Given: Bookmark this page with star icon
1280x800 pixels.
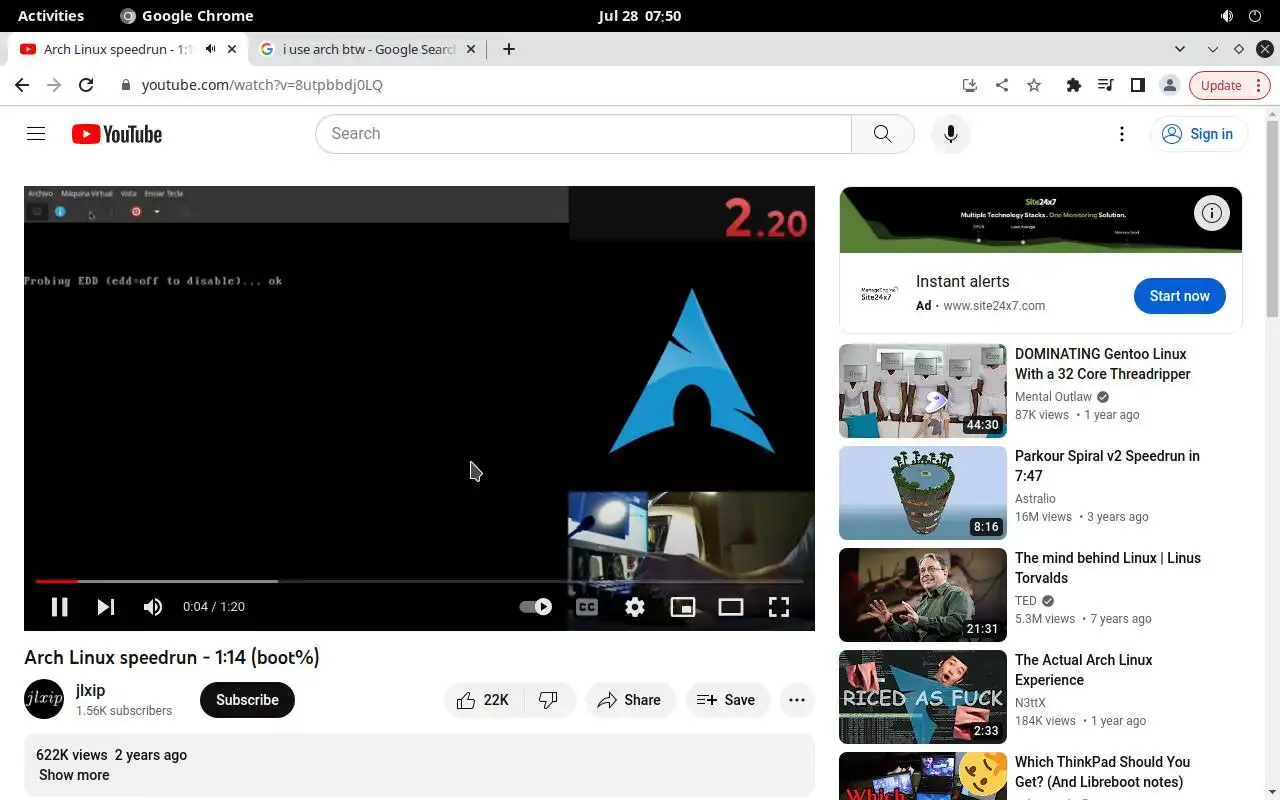Looking at the screenshot, I should pos(1034,85).
